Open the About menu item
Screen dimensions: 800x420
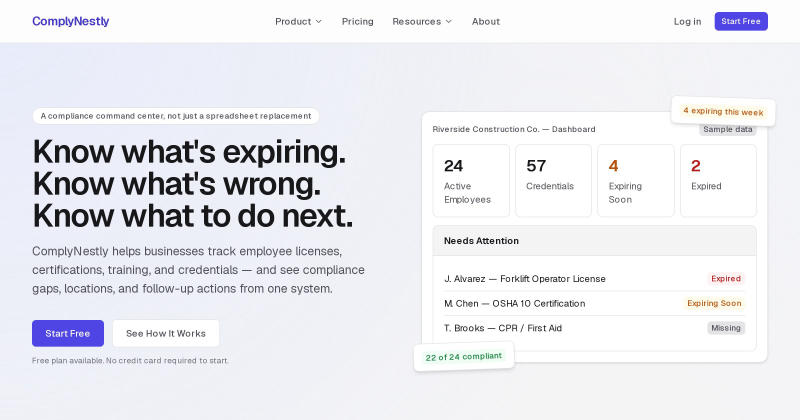[x=486, y=21]
